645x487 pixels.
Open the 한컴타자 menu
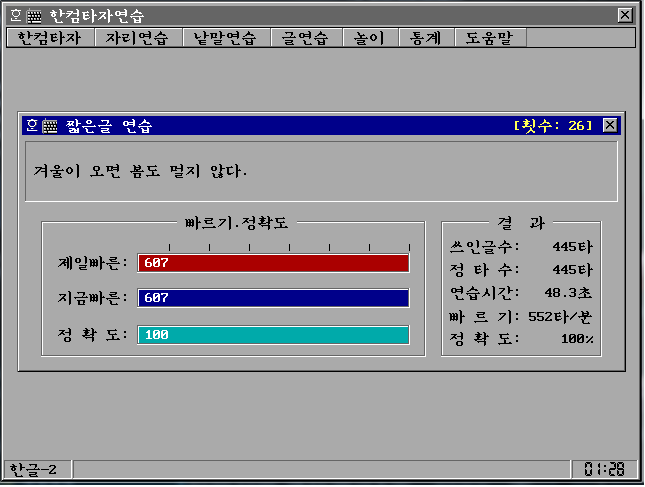(x=50, y=38)
